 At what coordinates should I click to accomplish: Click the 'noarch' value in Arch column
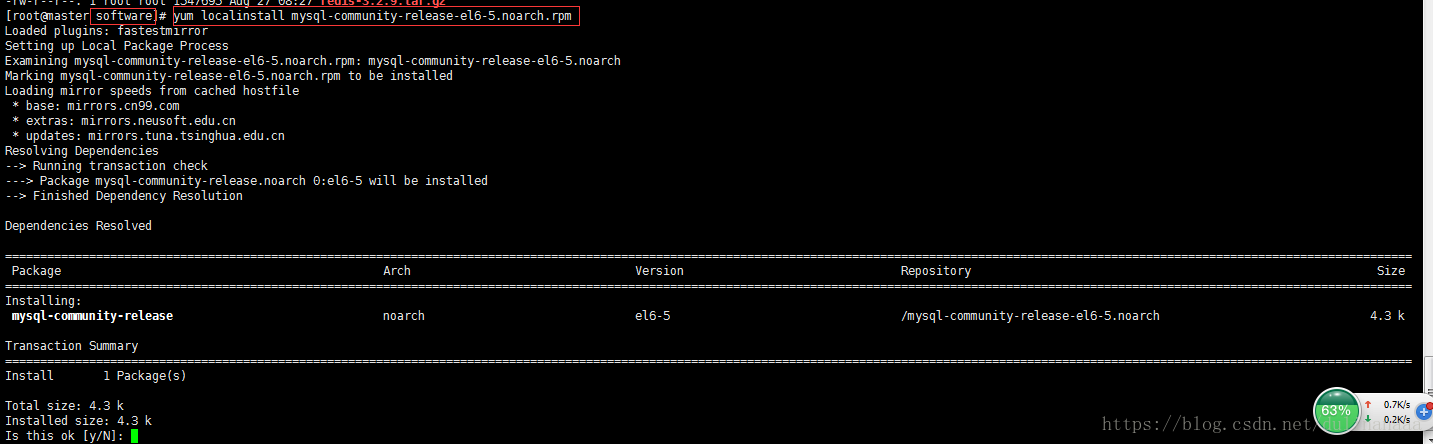tap(404, 316)
